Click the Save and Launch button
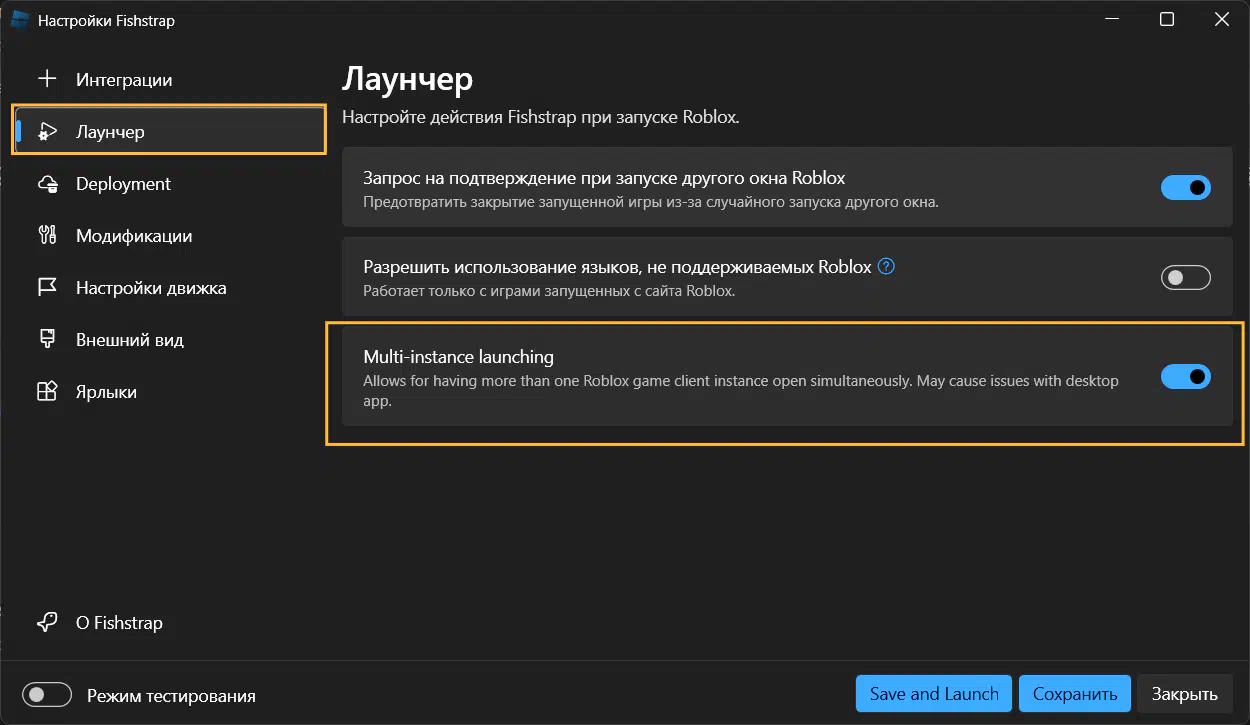 tap(934, 694)
